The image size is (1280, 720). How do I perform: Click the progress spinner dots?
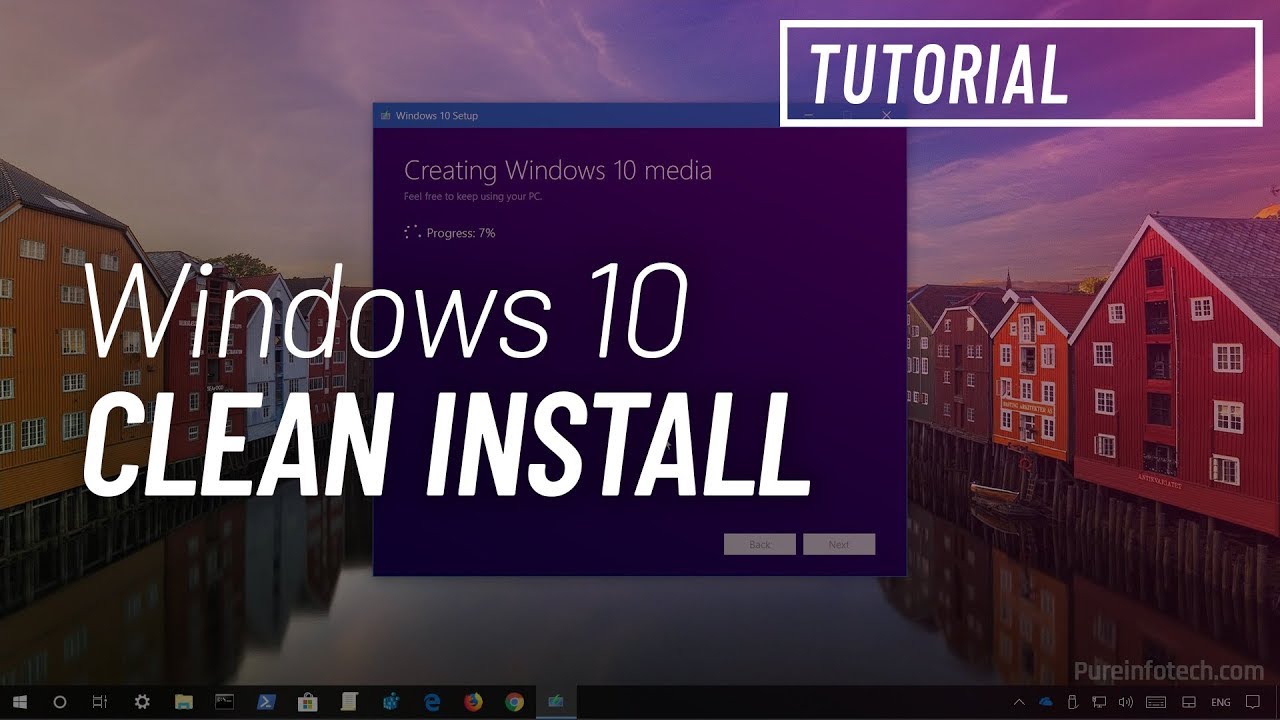412,233
